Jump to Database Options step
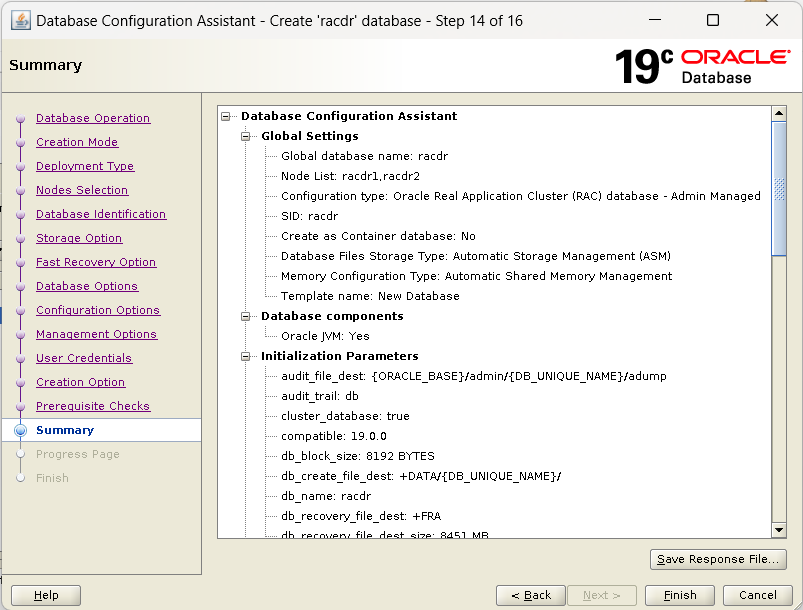 87,286
